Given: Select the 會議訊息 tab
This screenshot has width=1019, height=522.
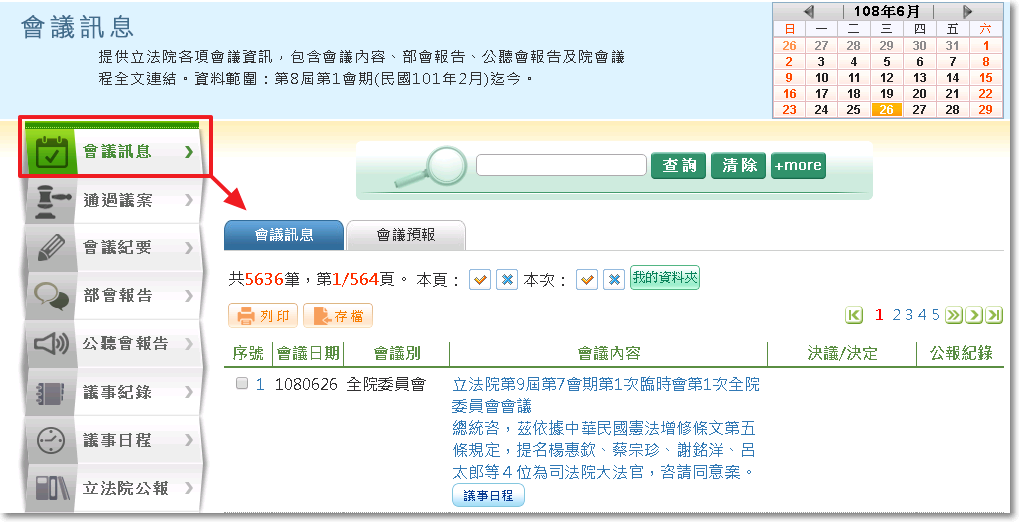Looking at the screenshot, I should coord(284,235).
